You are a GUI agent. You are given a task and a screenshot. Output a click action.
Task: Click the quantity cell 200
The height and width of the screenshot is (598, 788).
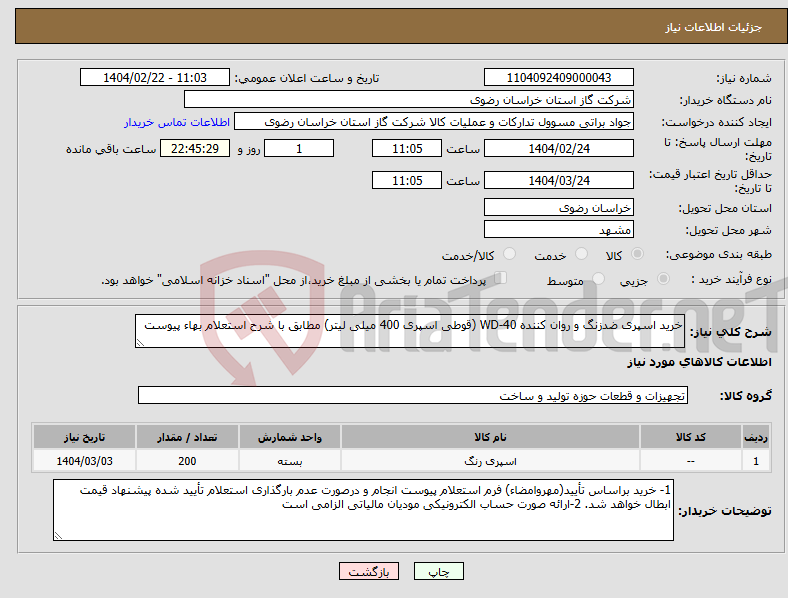[187, 461]
